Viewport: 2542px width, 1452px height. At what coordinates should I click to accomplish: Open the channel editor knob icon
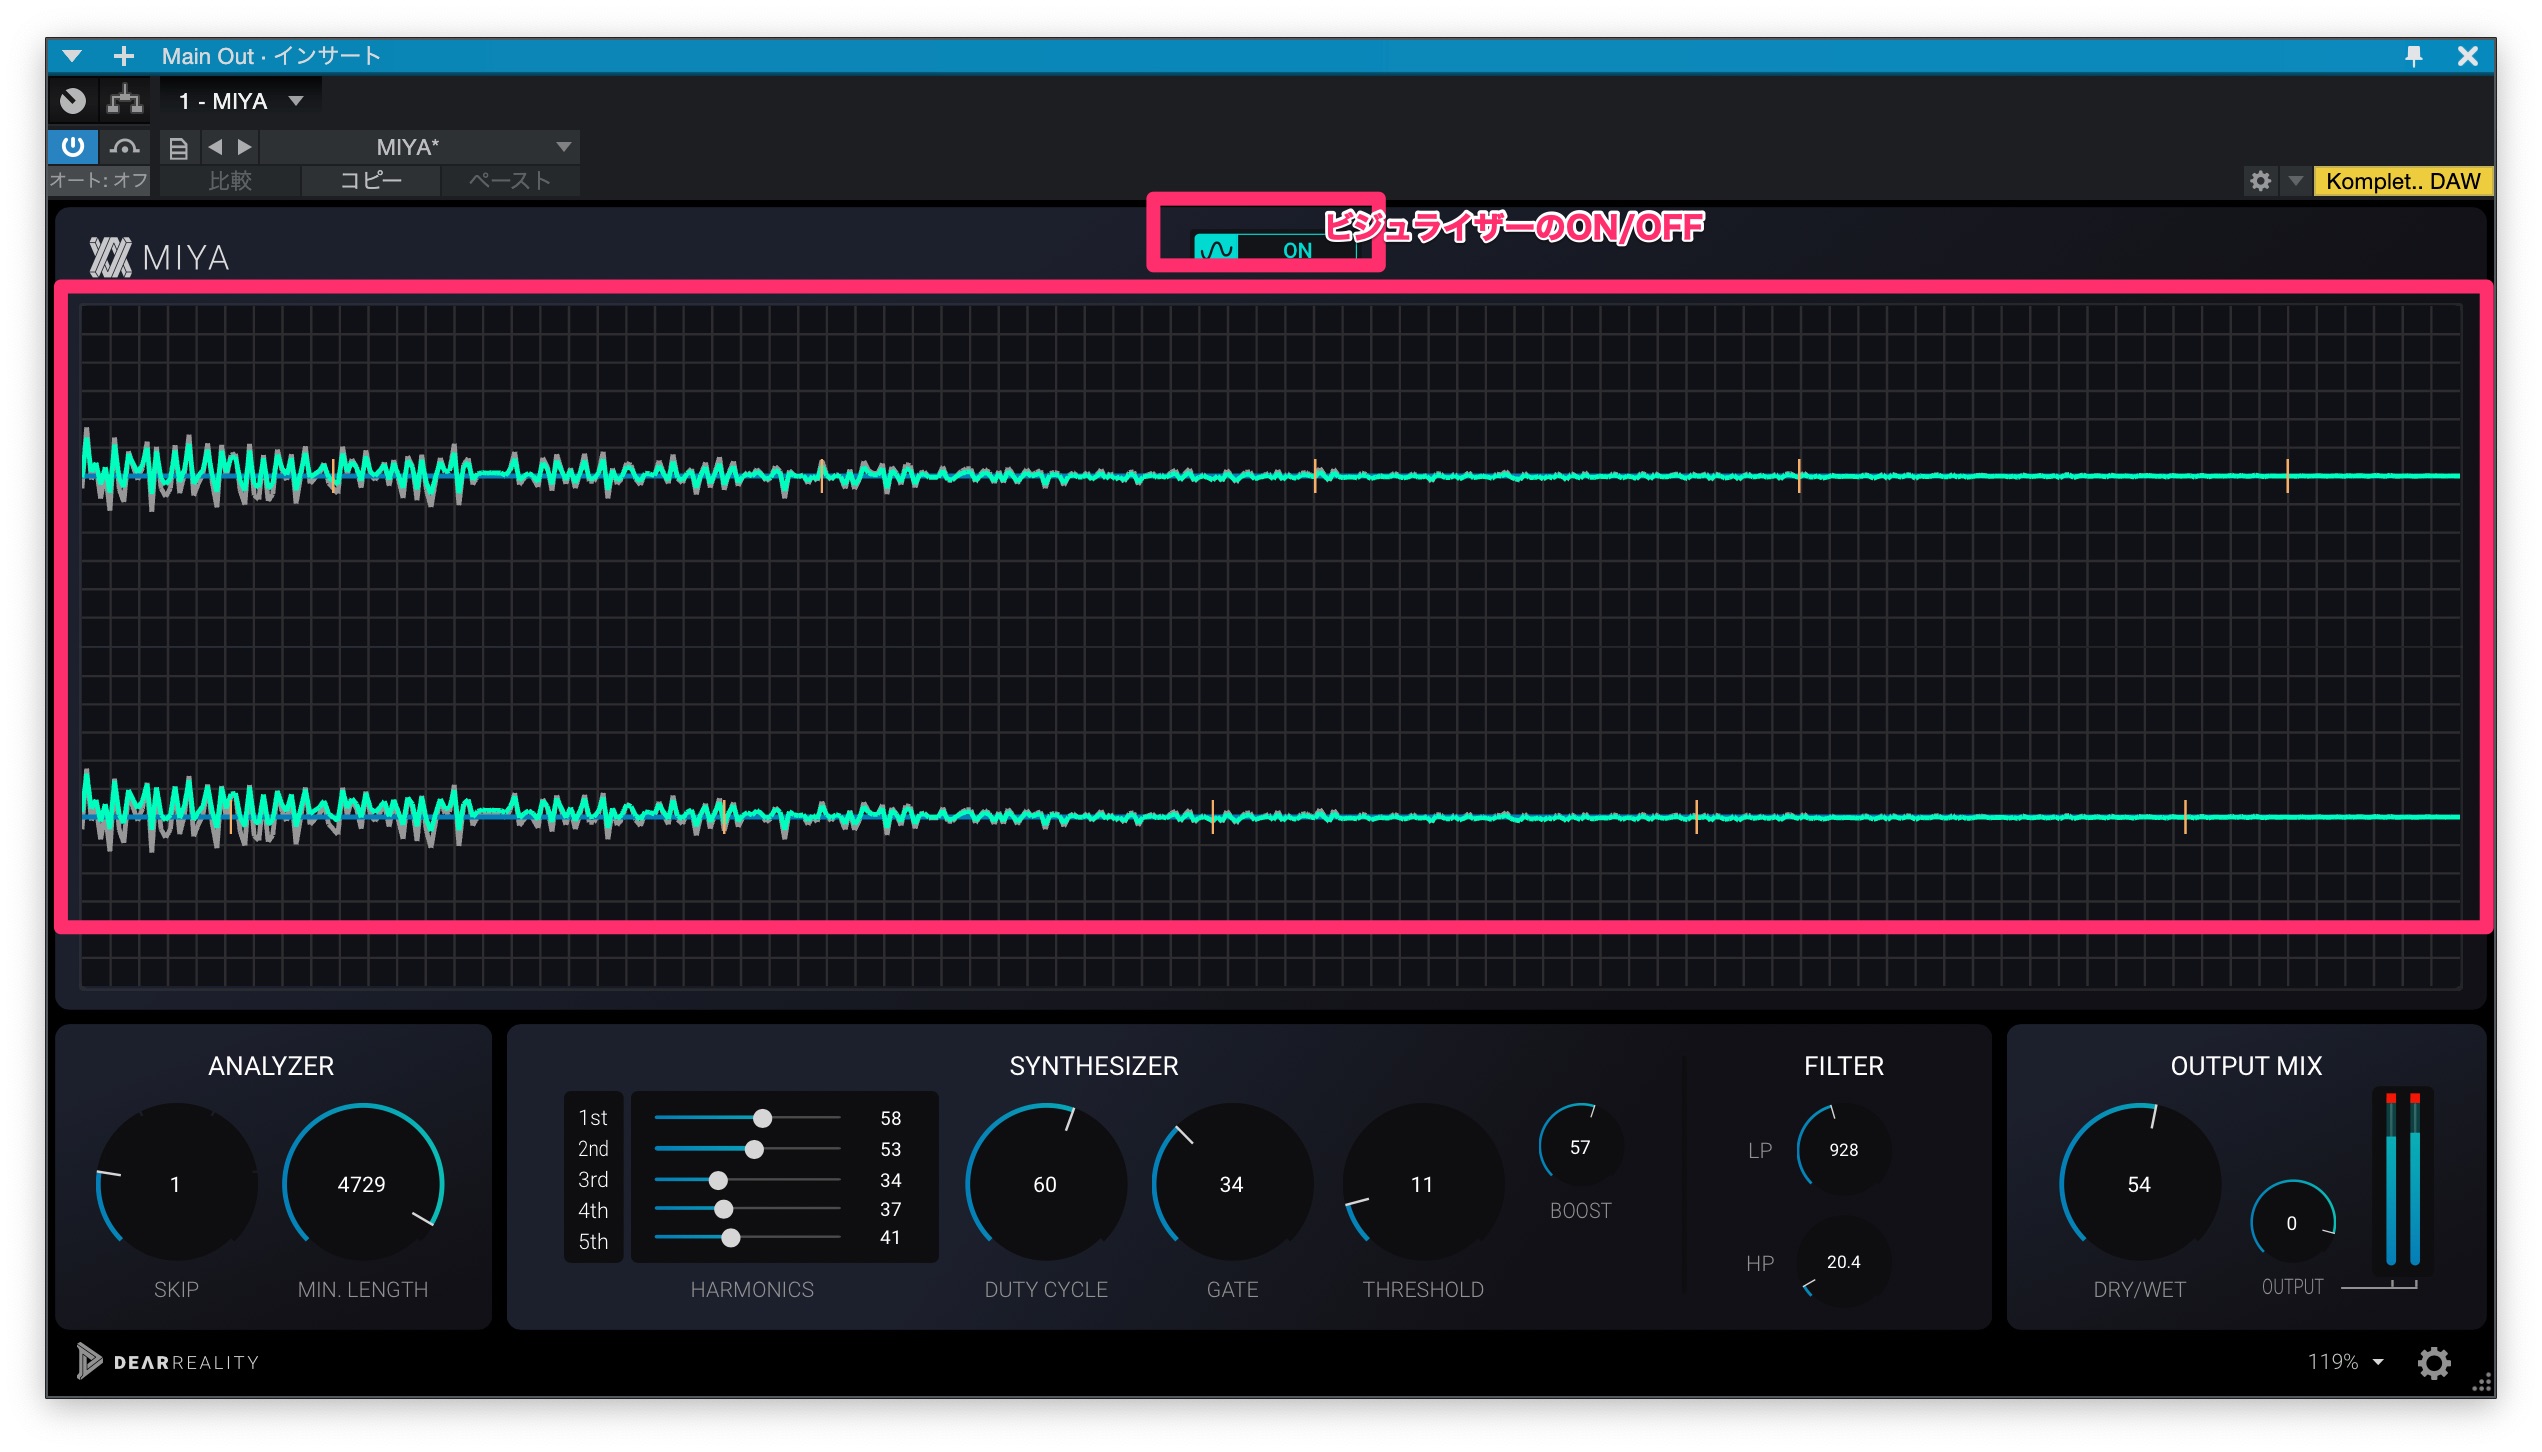(73, 100)
